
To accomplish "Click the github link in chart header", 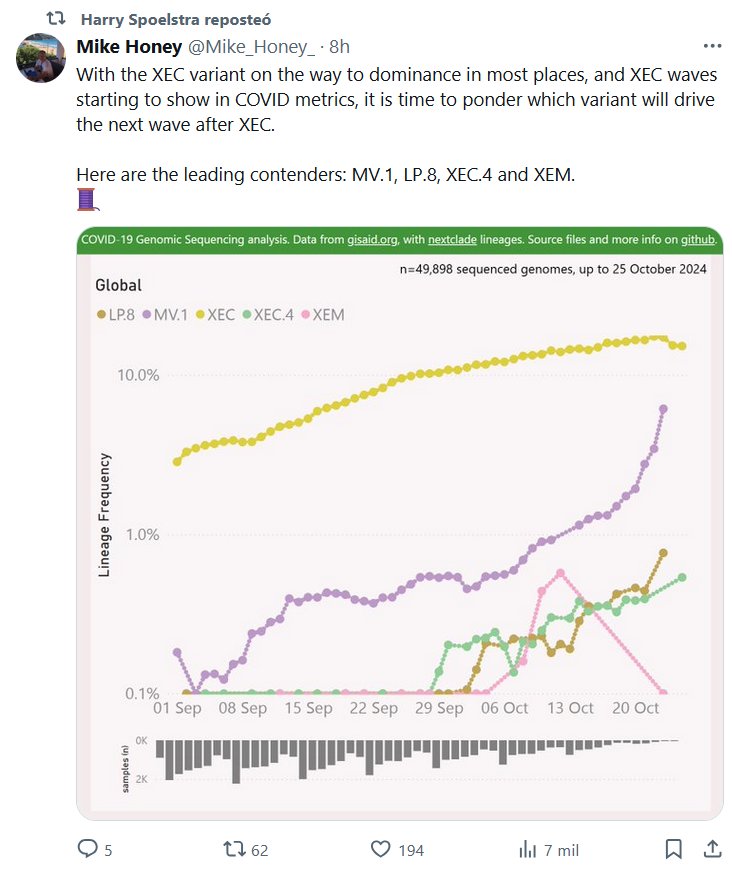I will (698, 240).
